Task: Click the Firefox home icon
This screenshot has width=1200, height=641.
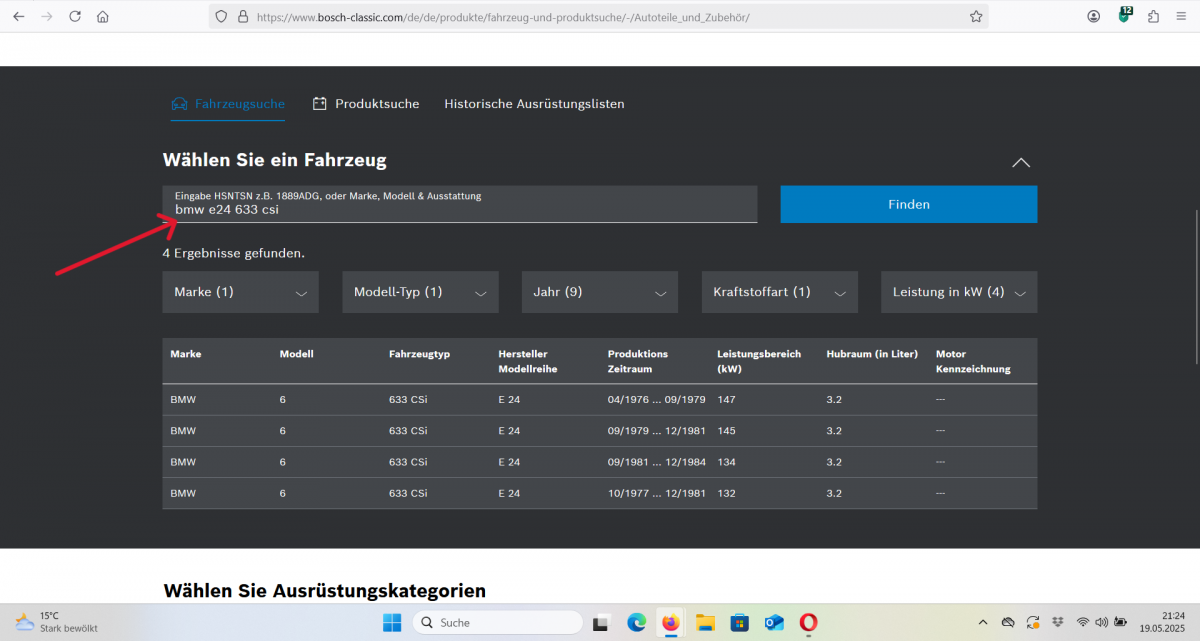Action: [103, 17]
